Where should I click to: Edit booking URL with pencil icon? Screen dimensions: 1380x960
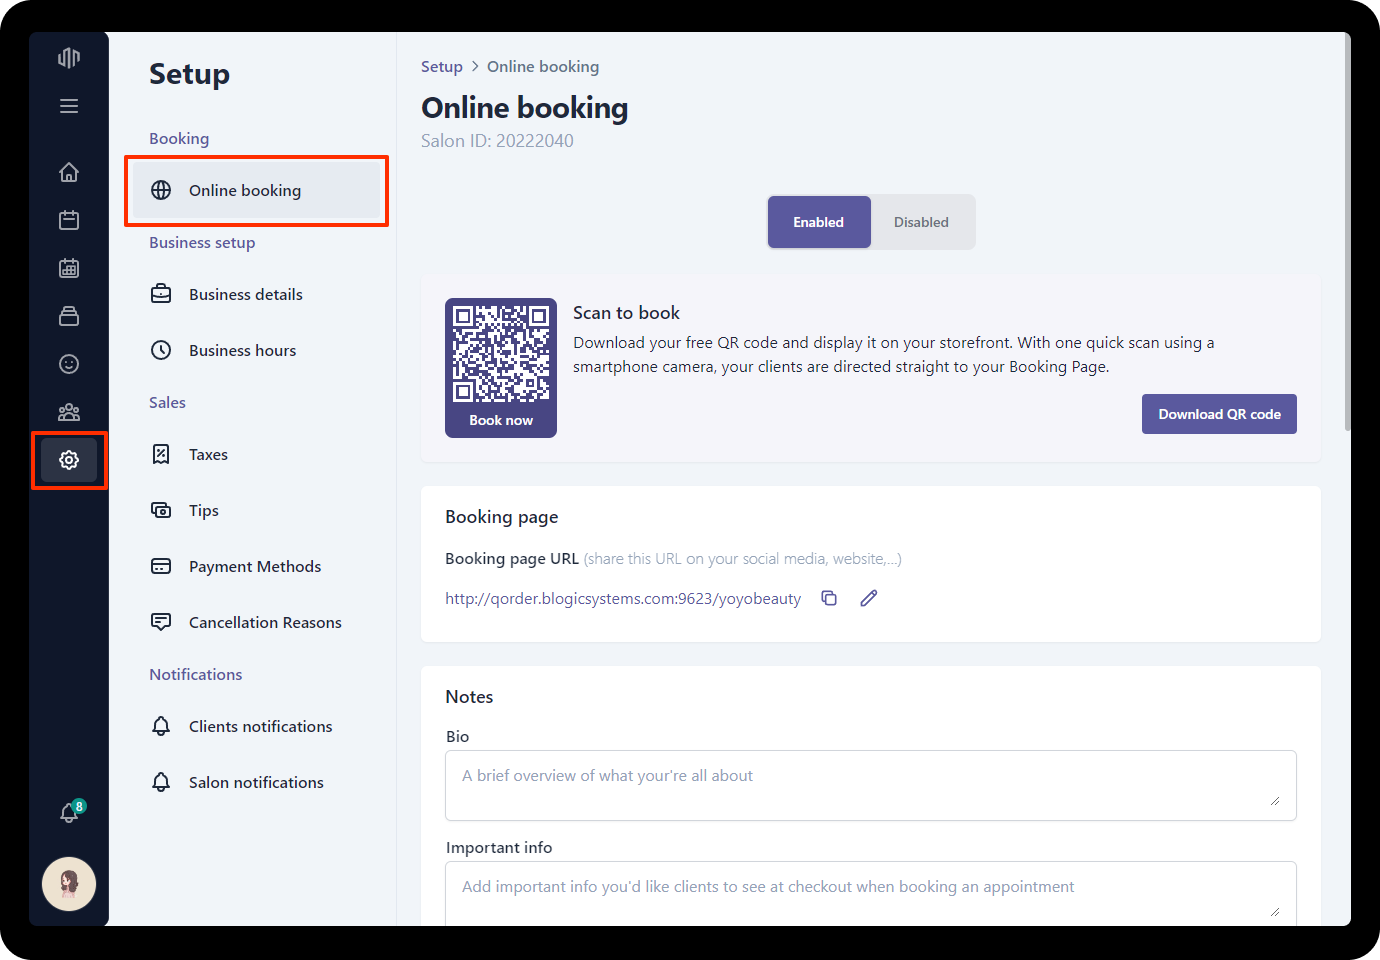coord(869,598)
